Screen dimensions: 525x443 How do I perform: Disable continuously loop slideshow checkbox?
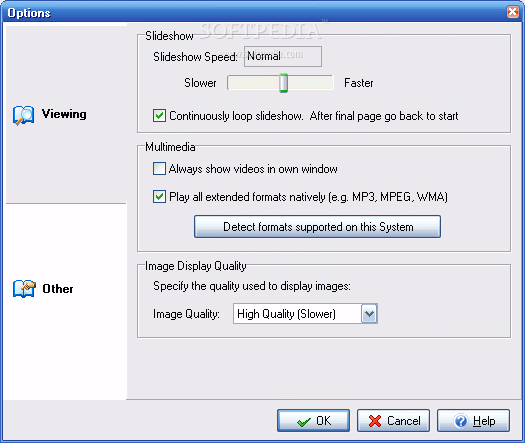(x=159, y=116)
